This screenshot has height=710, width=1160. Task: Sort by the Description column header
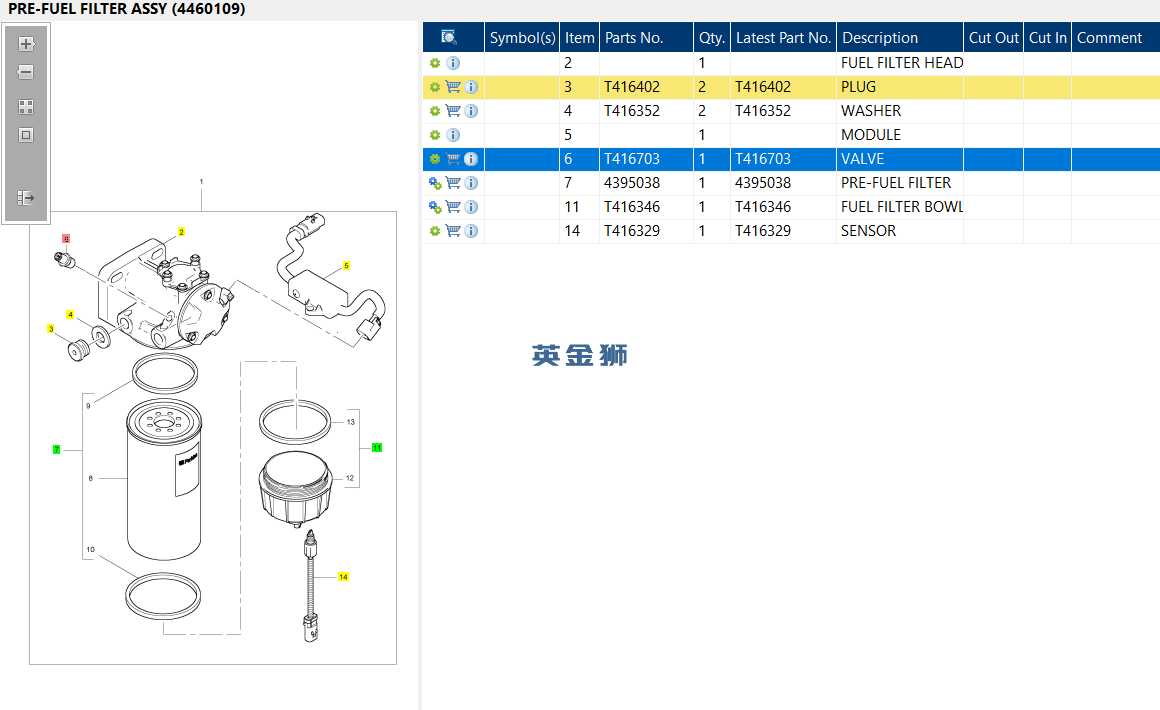click(900, 37)
